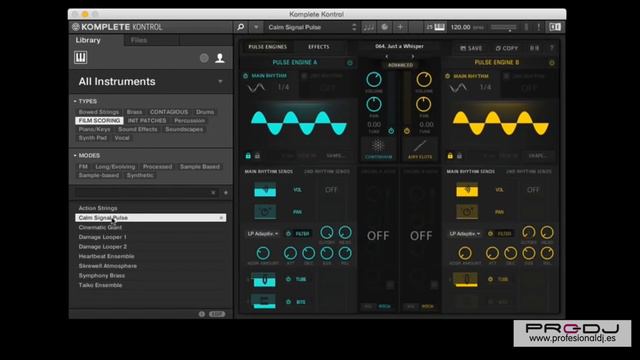Toggle Pulse Engine B power button
640x360 pixels.
point(552,63)
